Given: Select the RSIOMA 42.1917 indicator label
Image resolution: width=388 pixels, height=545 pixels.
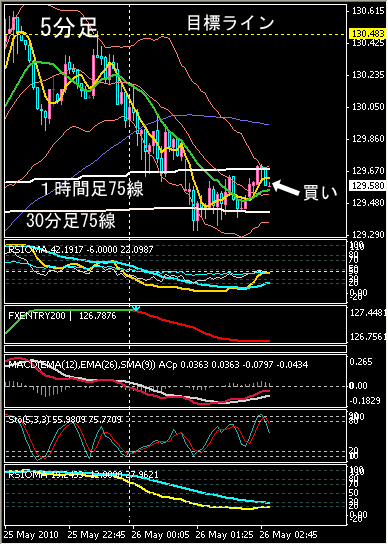Looking at the screenshot, I should tap(80, 249).
